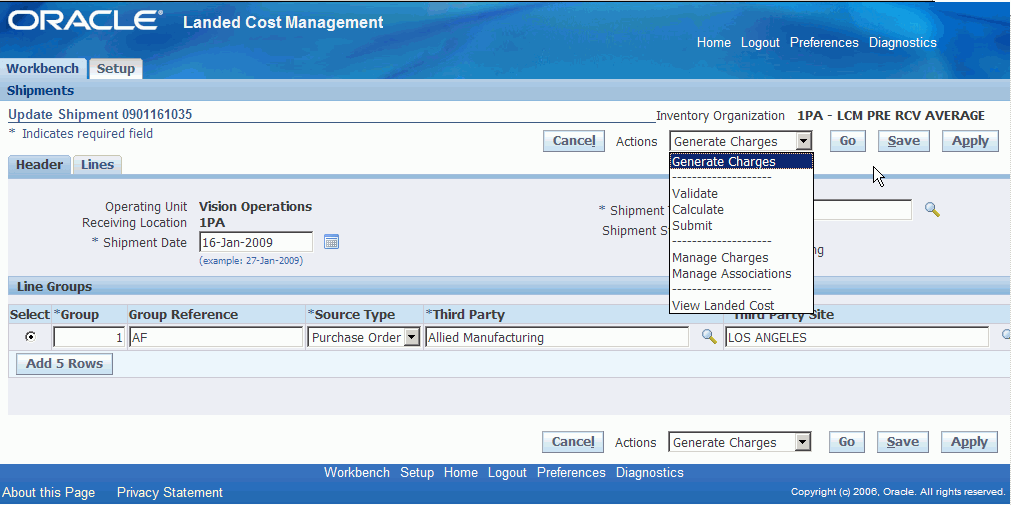
Task: Click the footer Home link
Action: coord(460,473)
